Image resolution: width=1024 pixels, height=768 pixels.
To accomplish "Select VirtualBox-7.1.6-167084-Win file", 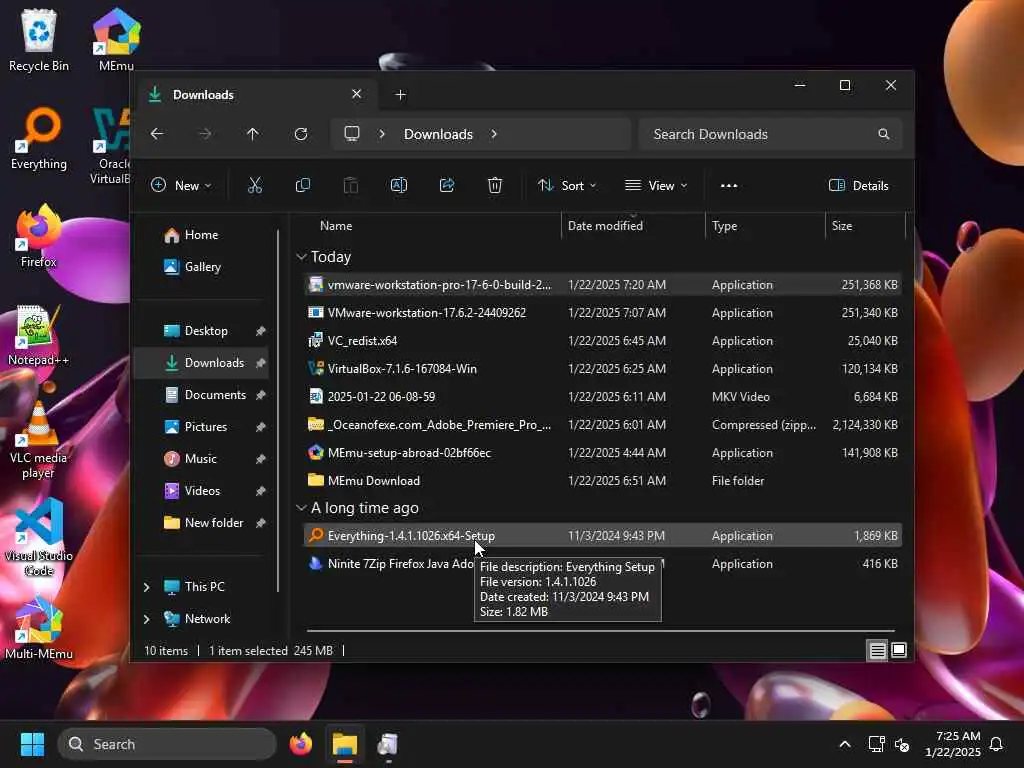I will (603, 369).
